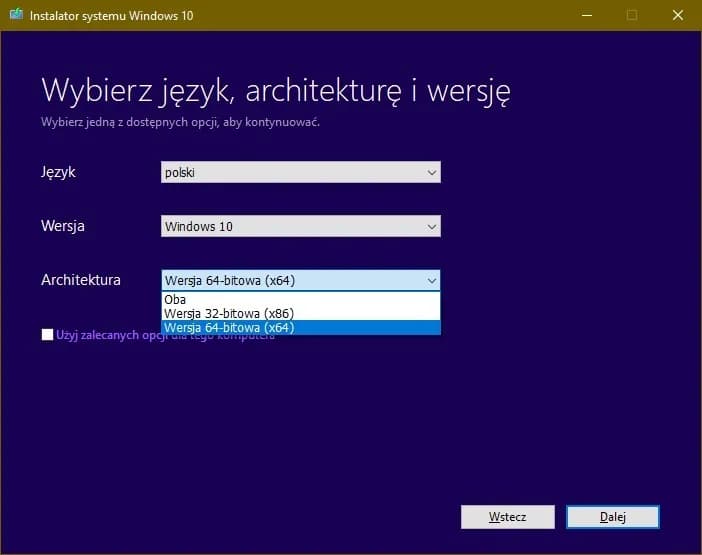Click the 'Wersja' field label

tap(62, 226)
